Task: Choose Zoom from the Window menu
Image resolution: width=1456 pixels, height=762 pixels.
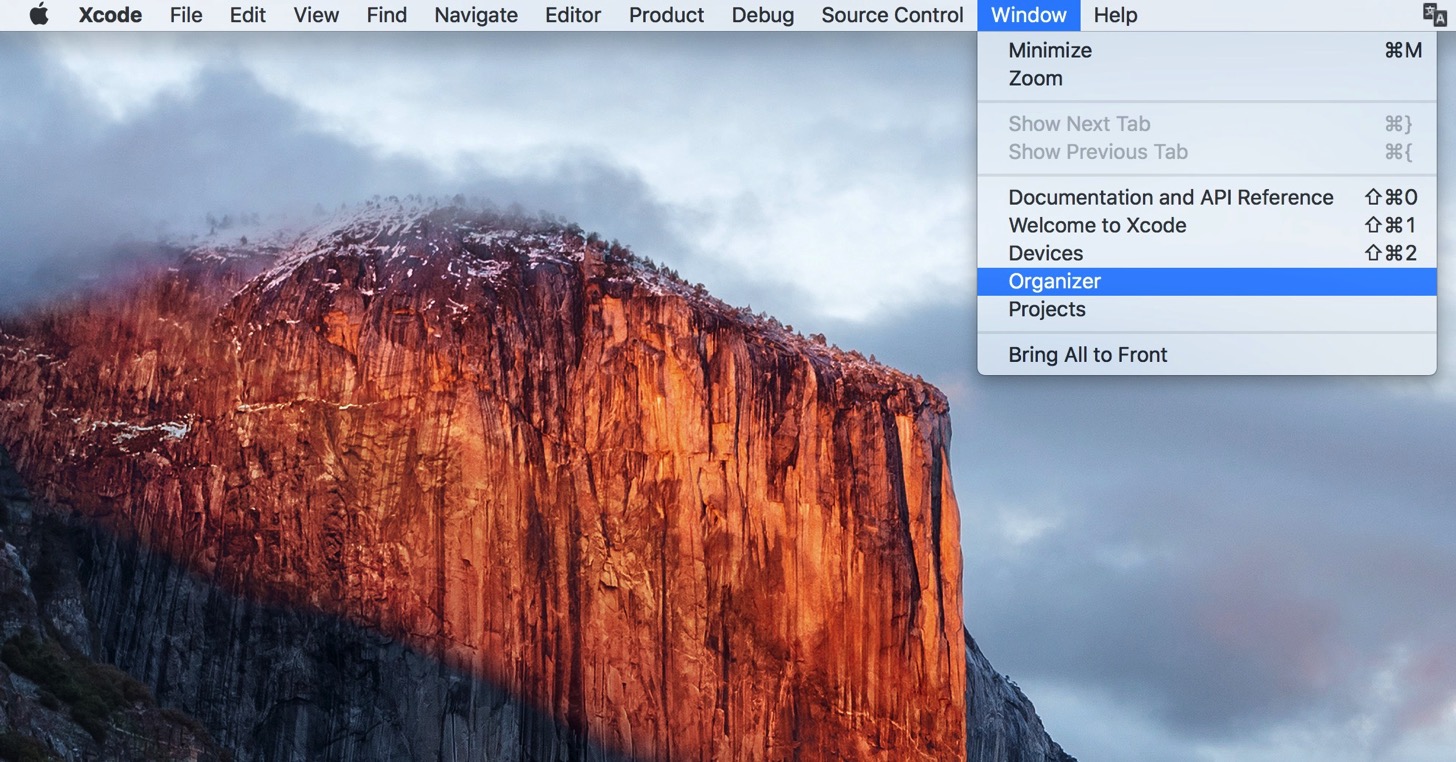Action: [x=1207, y=78]
